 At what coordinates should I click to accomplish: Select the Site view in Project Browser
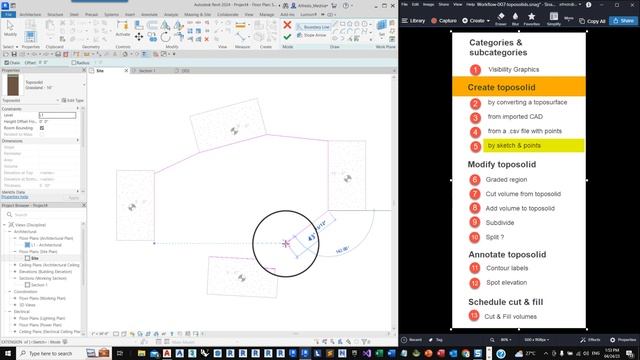[x=32, y=258]
